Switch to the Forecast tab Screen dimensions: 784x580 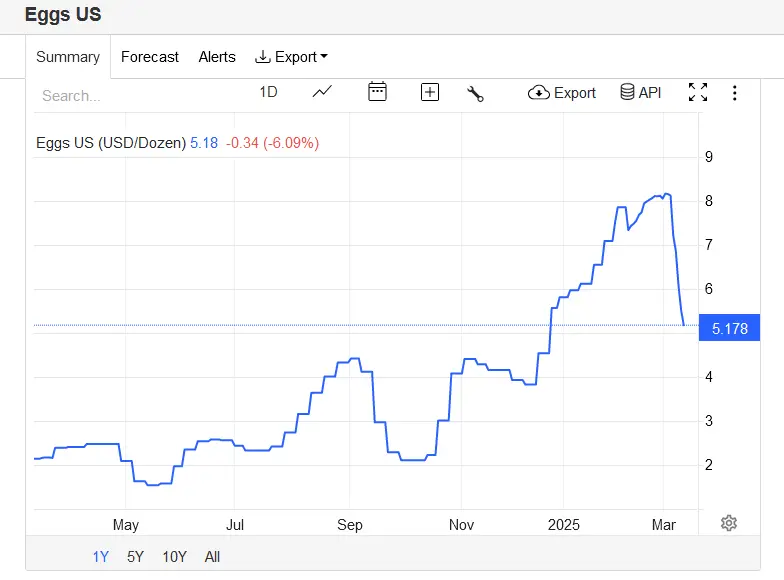[x=150, y=57]
